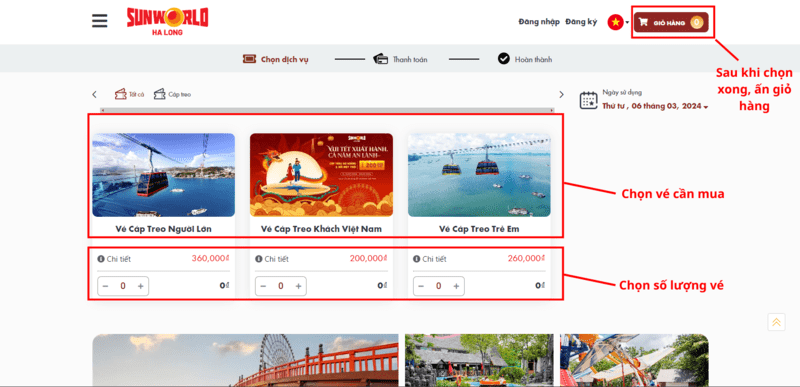This screenshot has width=800, height=387.
Task: Open the red bridge and Ferris wheel photo
Action: coord(245,360)
